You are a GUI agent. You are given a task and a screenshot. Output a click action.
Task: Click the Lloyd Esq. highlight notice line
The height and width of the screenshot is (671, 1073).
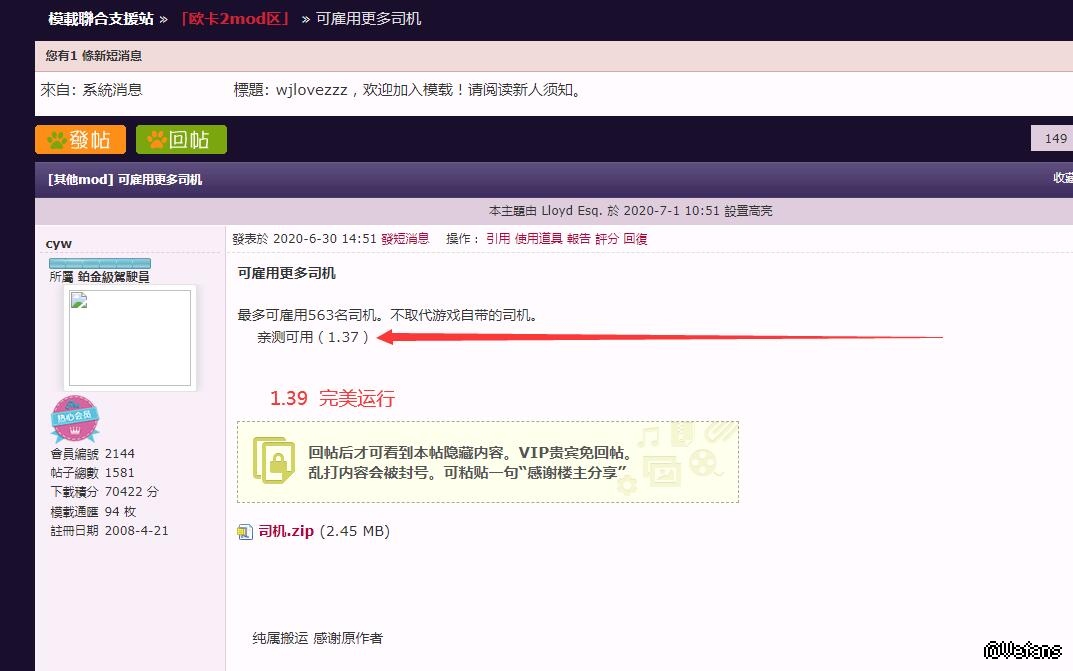[630, 211]
